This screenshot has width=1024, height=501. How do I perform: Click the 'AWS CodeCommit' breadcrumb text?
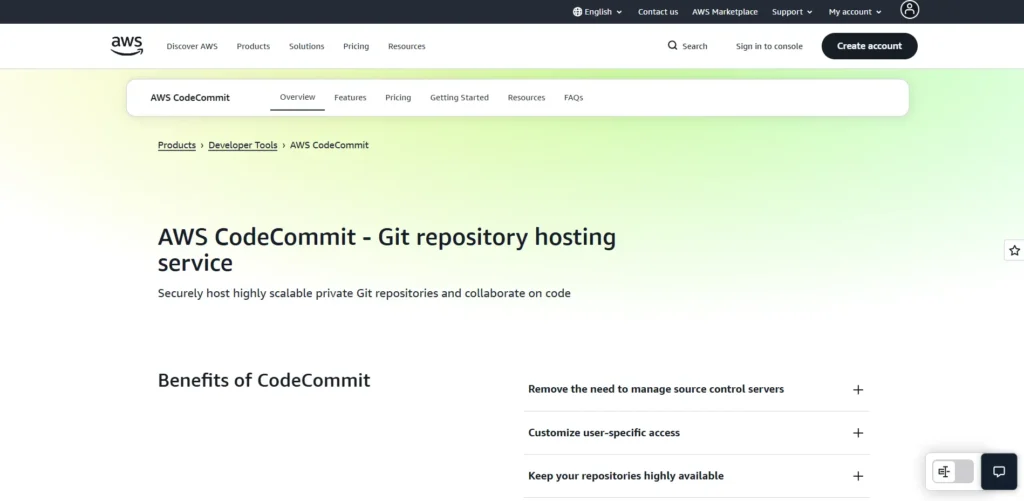(x=329, y=146)
